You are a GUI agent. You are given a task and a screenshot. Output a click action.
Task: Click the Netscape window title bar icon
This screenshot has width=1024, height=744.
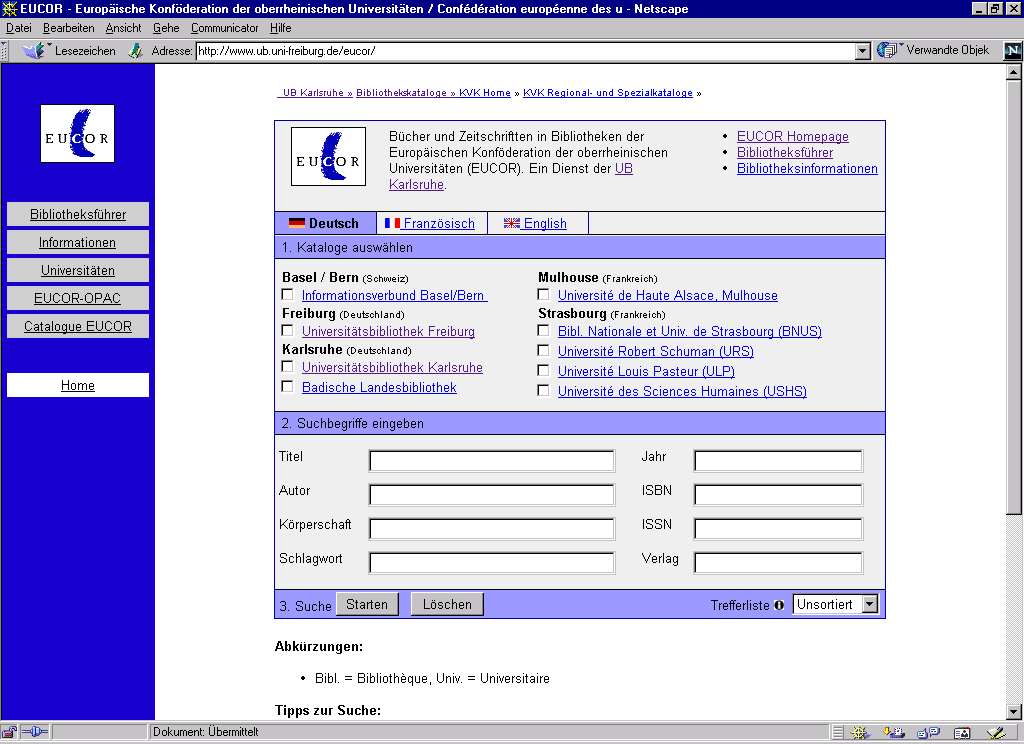click(x=9, y=8)
